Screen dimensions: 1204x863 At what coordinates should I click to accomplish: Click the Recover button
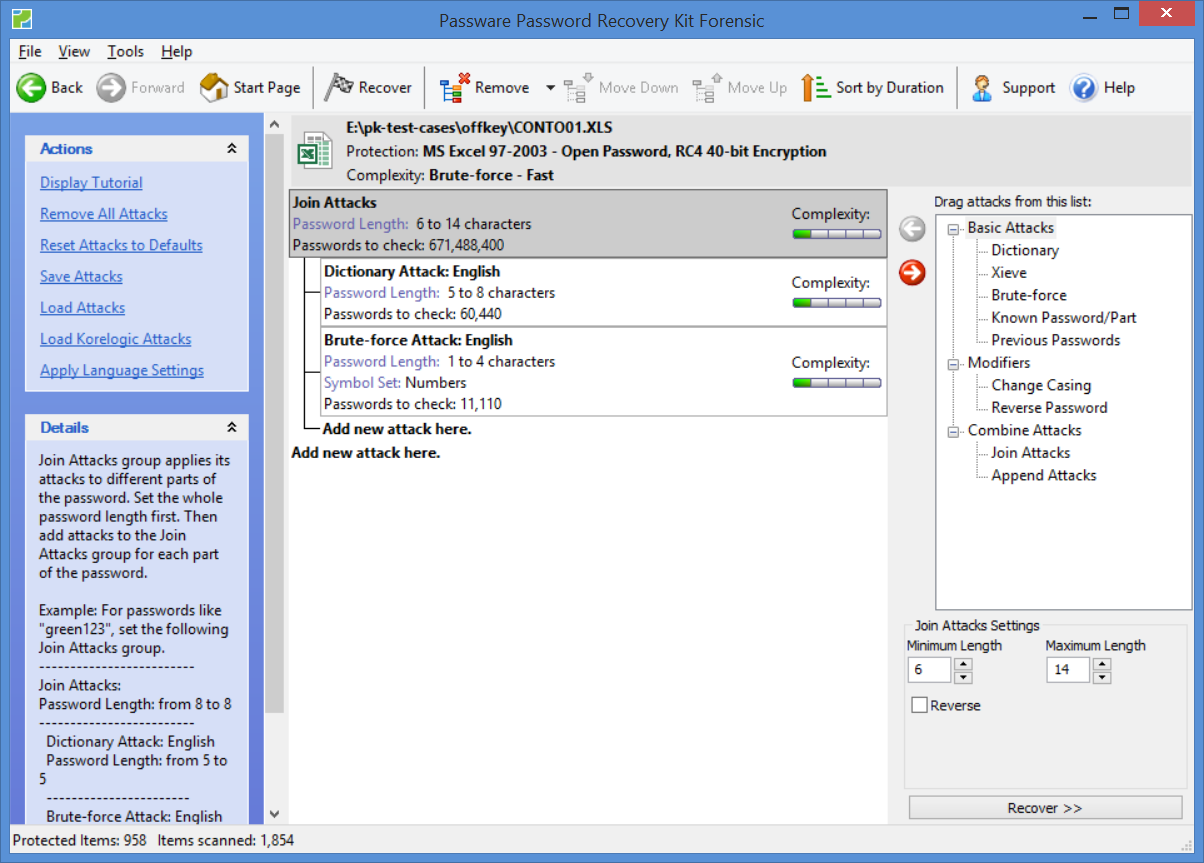tap(1044, 807)
